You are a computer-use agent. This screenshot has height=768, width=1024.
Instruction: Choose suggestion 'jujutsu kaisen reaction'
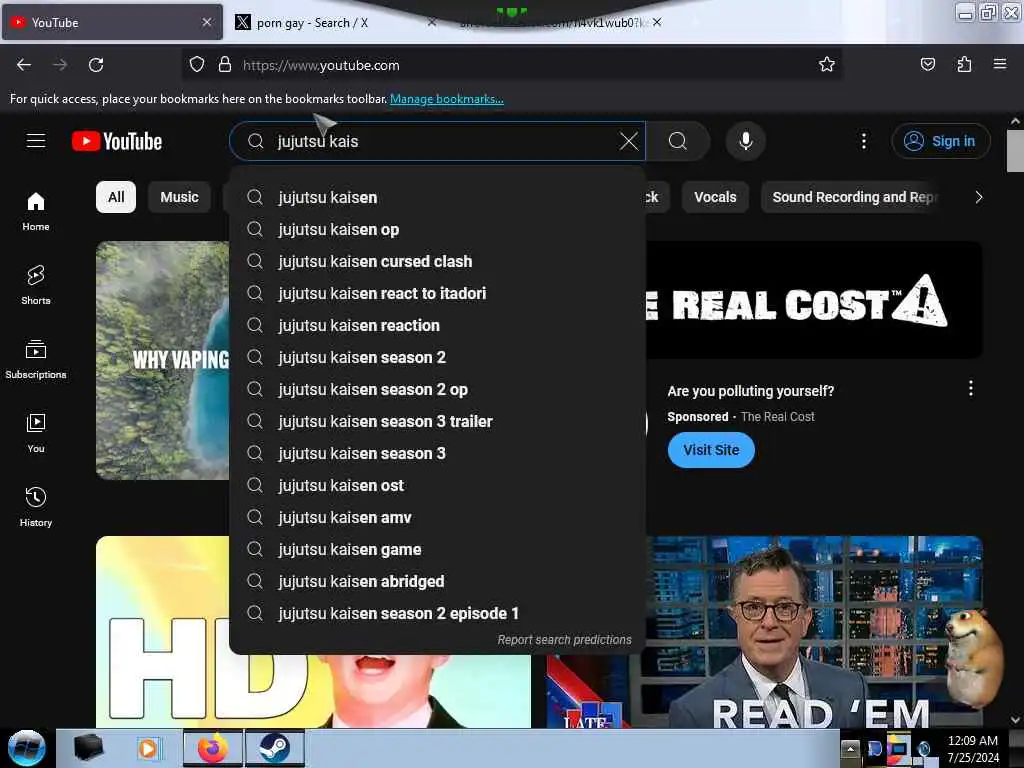pyautogui.click(x=438, y=325)
